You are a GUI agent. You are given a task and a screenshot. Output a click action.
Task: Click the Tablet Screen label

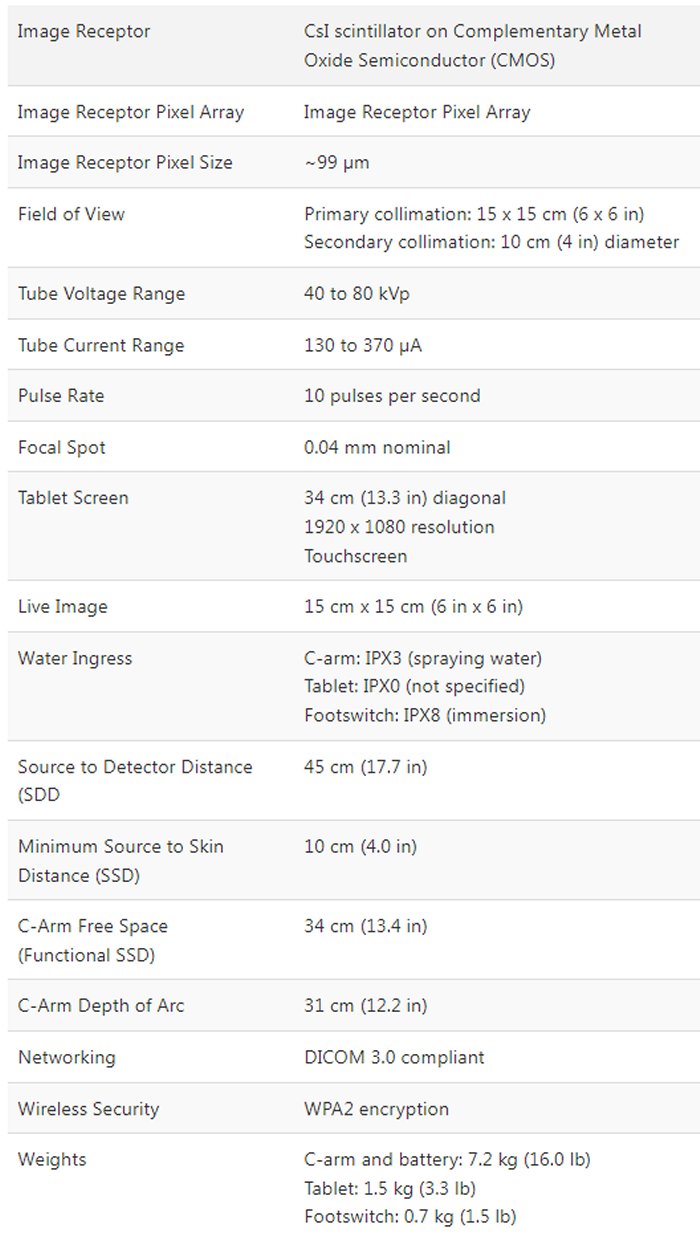pyautogui.click(x=73, y=497)
